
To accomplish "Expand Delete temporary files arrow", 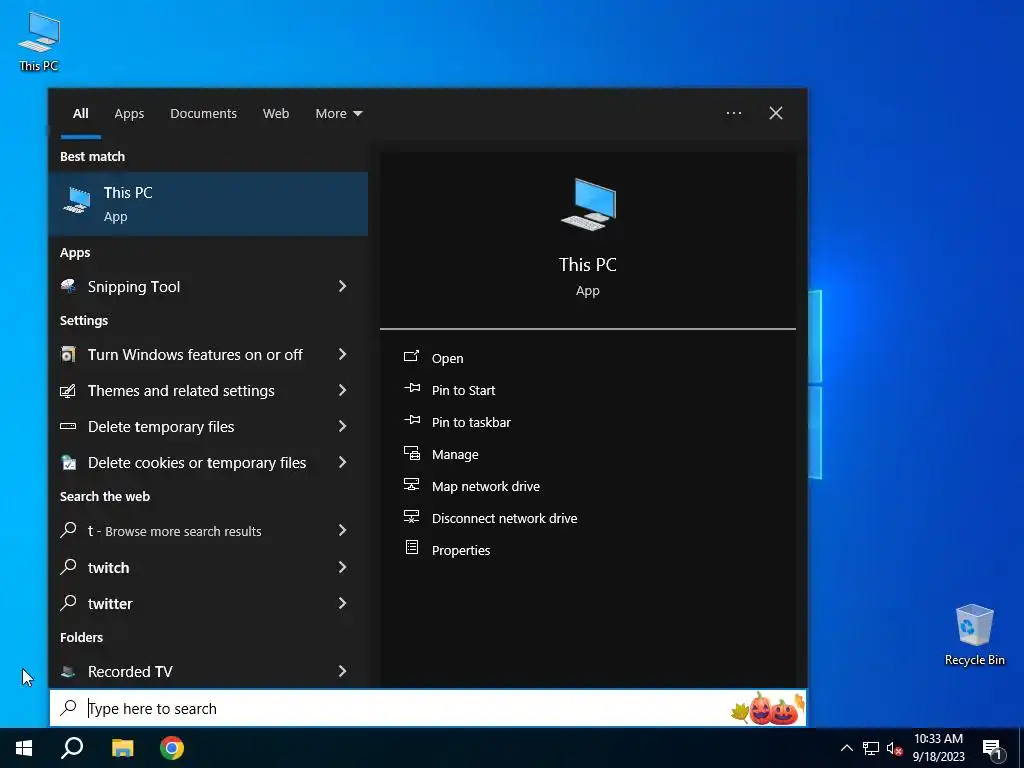I will (x=342, y=426).
